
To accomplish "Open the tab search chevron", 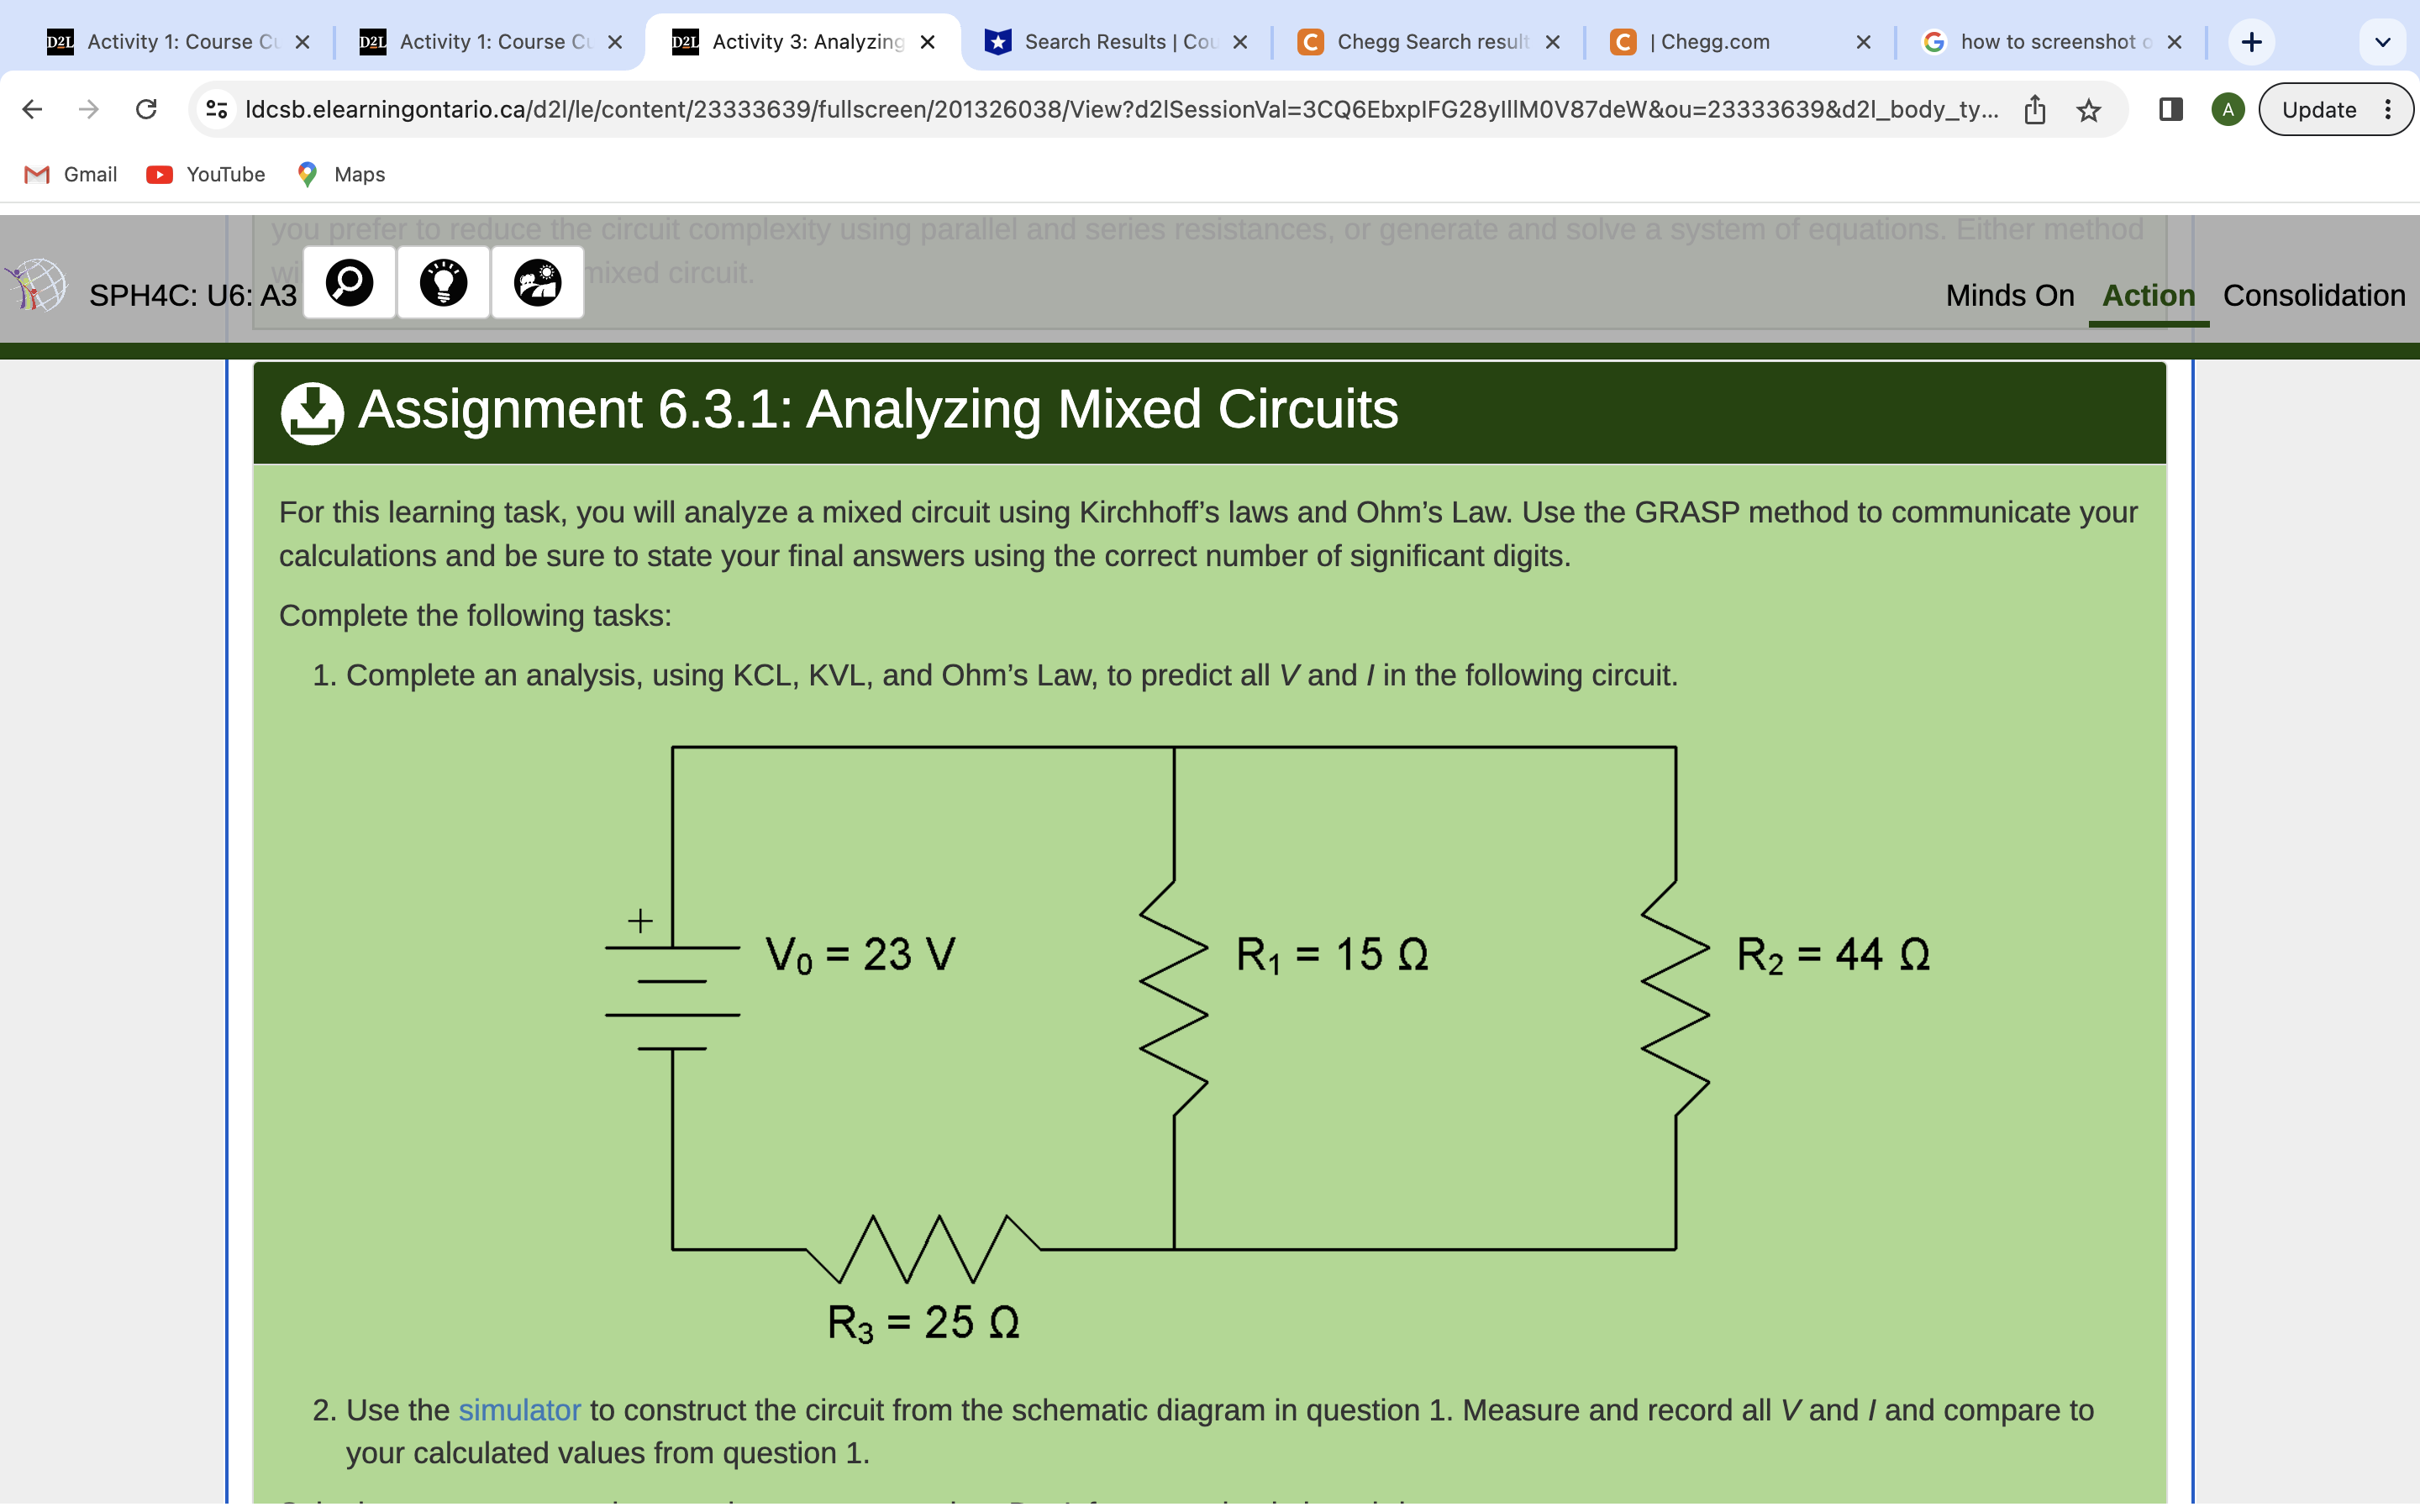I will [2382, 41].
